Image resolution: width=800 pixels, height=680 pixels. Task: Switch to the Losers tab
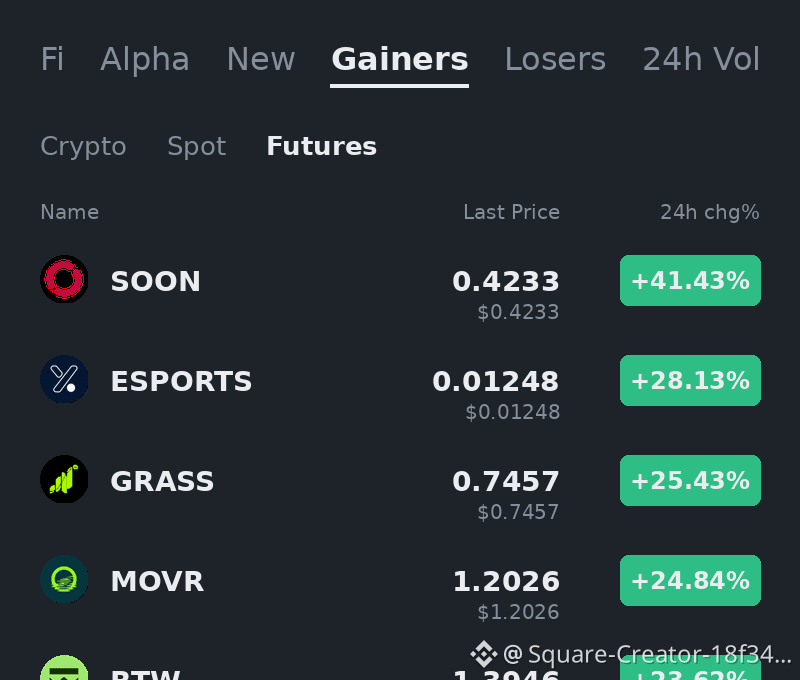[555, 59]
